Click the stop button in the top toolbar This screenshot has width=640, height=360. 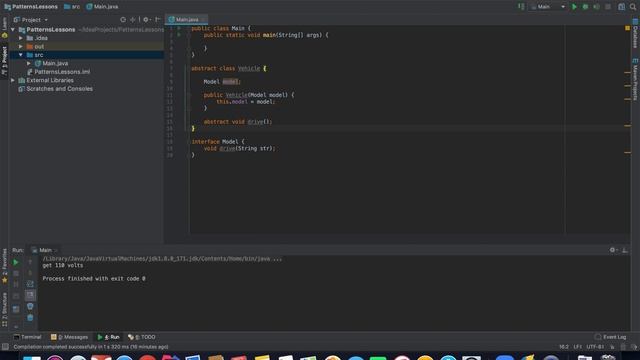pyautogui.click(x=608, y=7)
